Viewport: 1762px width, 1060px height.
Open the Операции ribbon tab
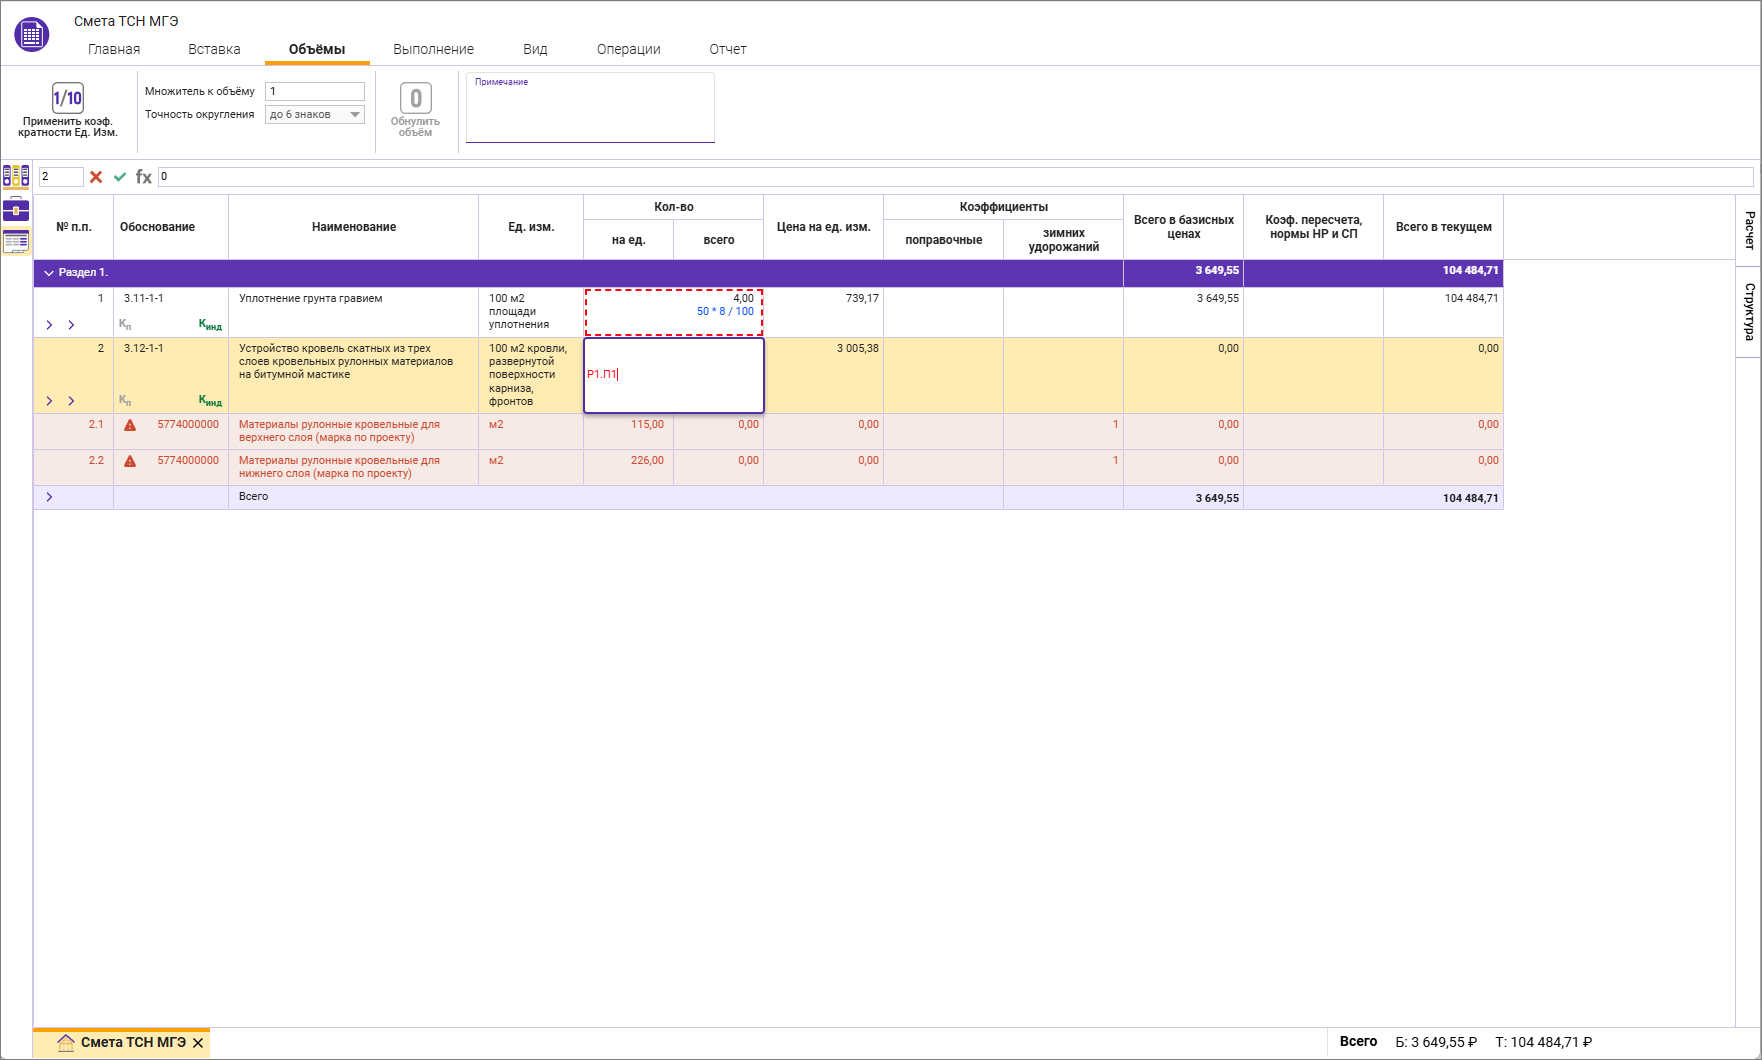(628, 49)
